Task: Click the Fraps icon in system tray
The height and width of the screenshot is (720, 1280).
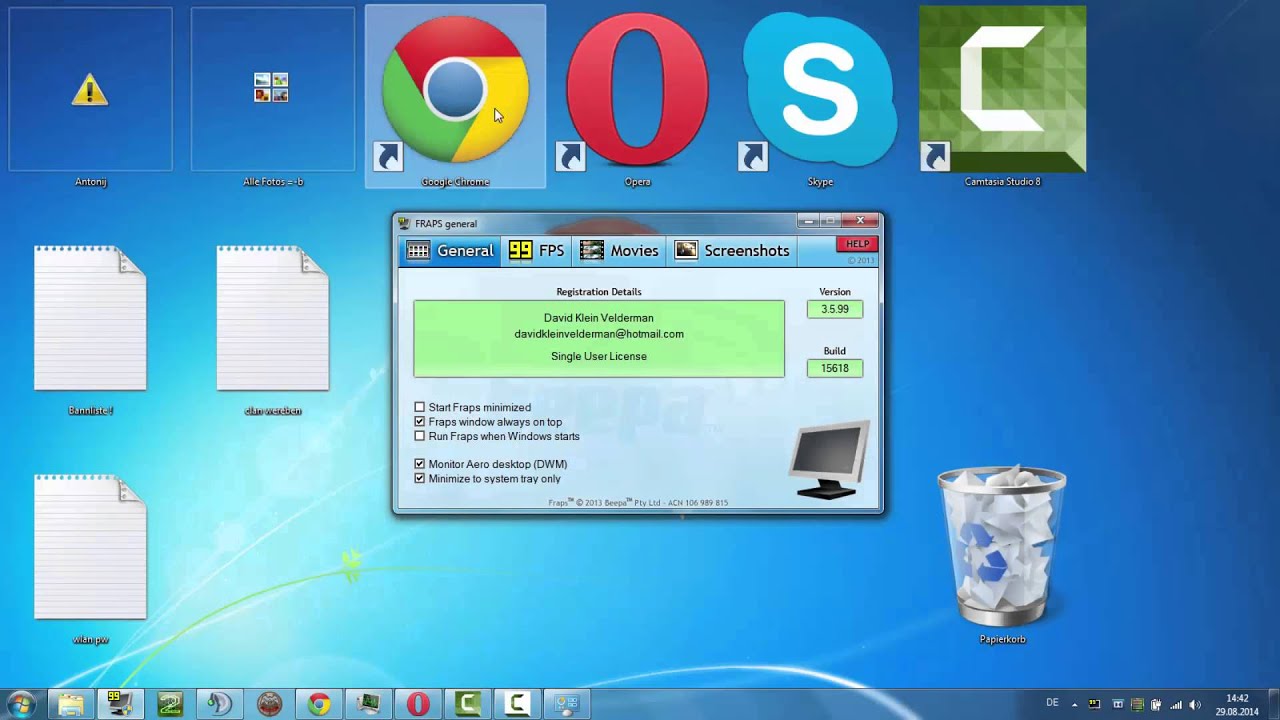Action: [1094, 704]
